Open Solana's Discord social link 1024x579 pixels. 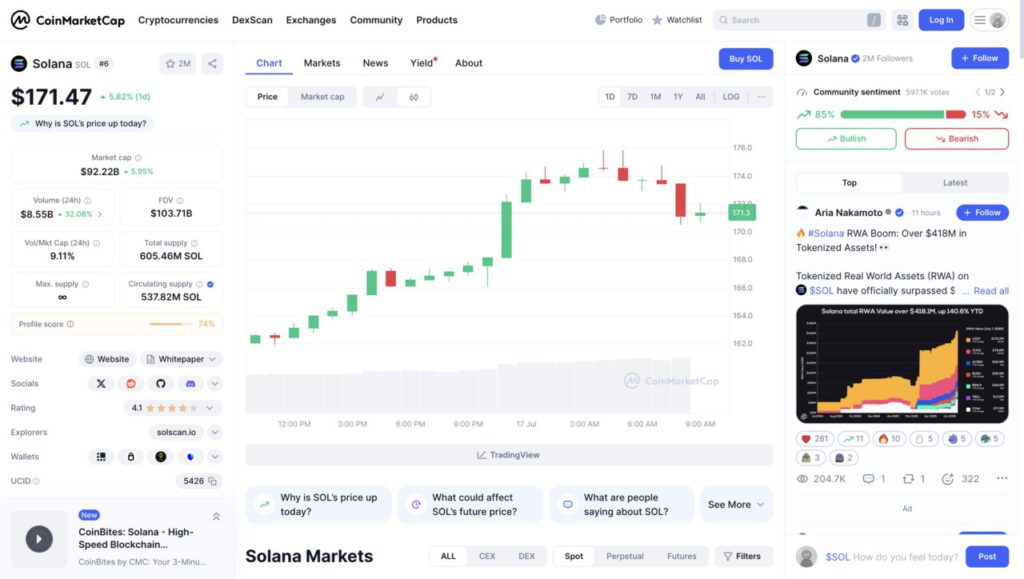(190, 384)
